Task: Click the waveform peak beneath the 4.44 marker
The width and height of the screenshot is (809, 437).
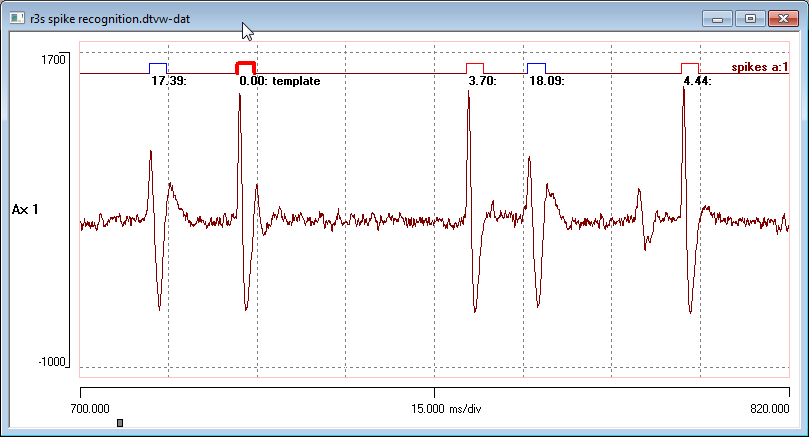Action: coord(685,88)
